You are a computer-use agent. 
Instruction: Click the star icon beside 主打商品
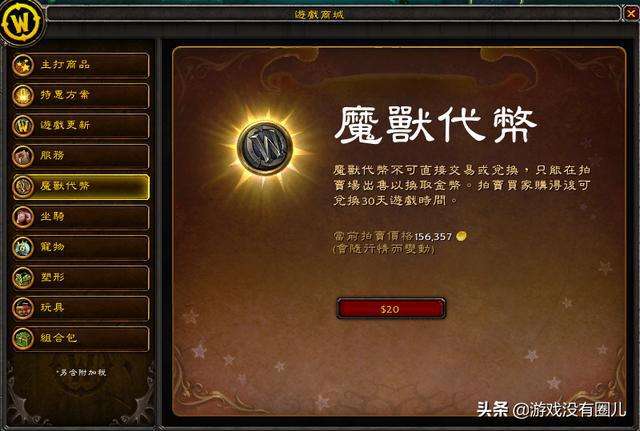pos(23,65)
